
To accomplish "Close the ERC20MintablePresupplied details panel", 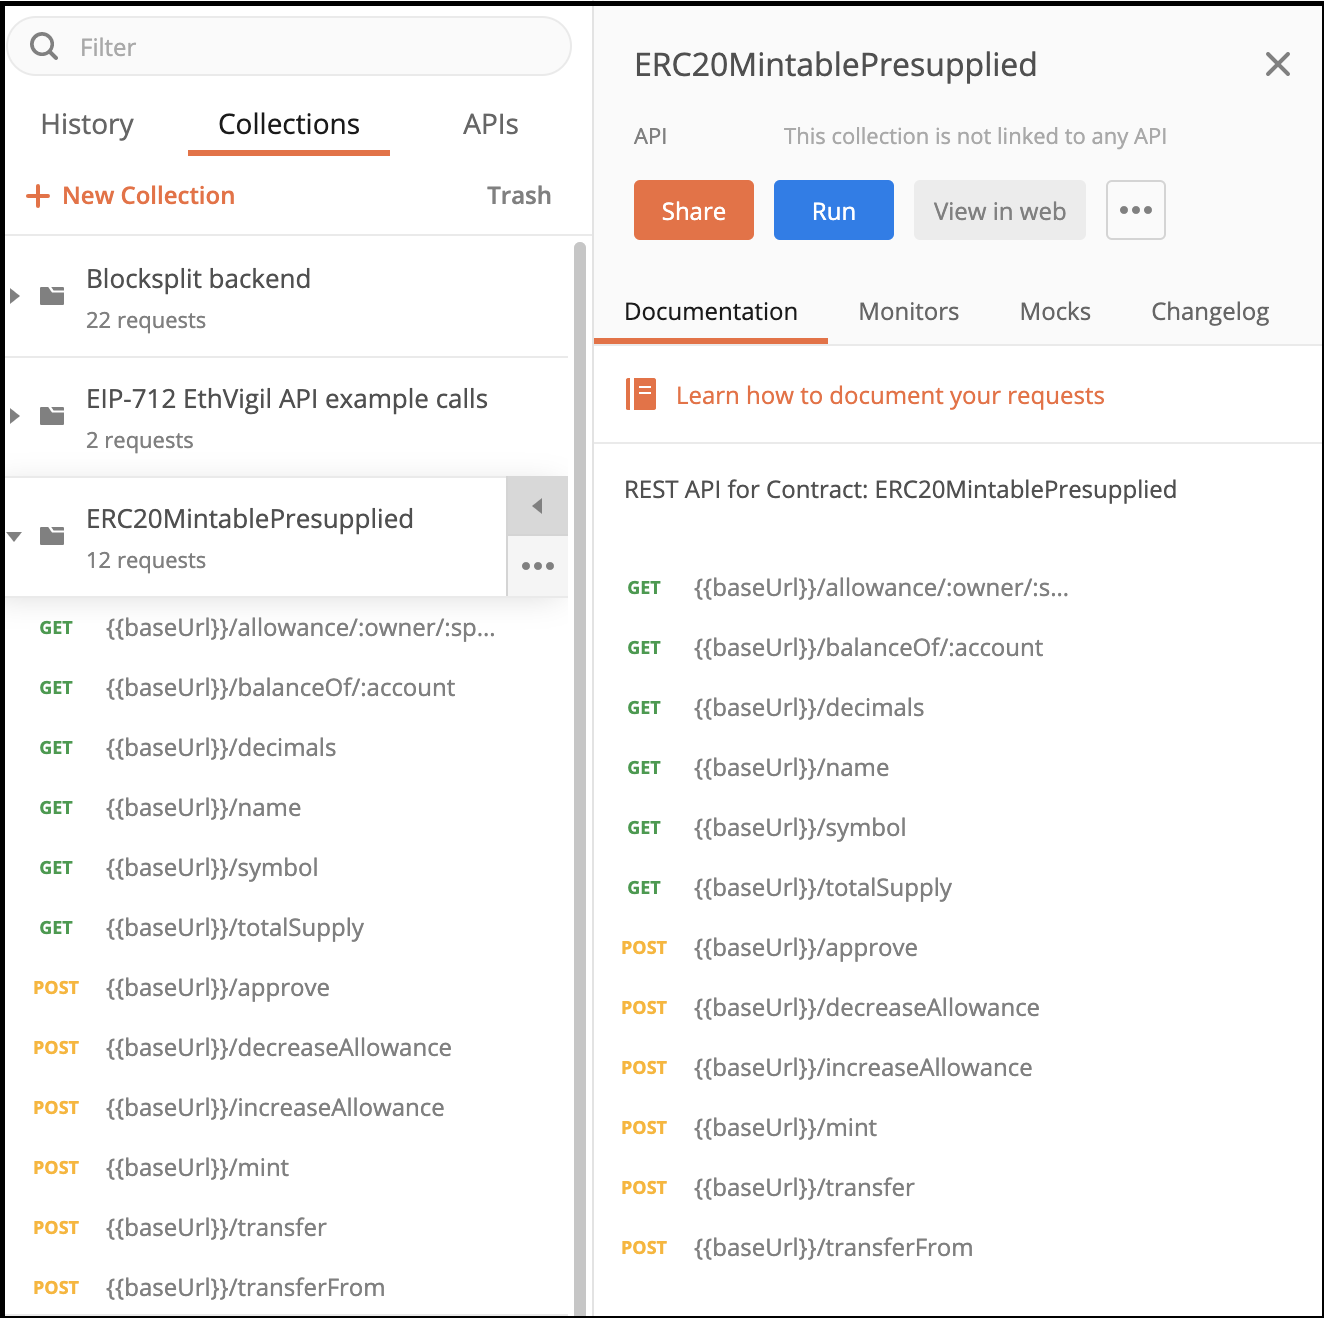I will (x=1278, y=65).
